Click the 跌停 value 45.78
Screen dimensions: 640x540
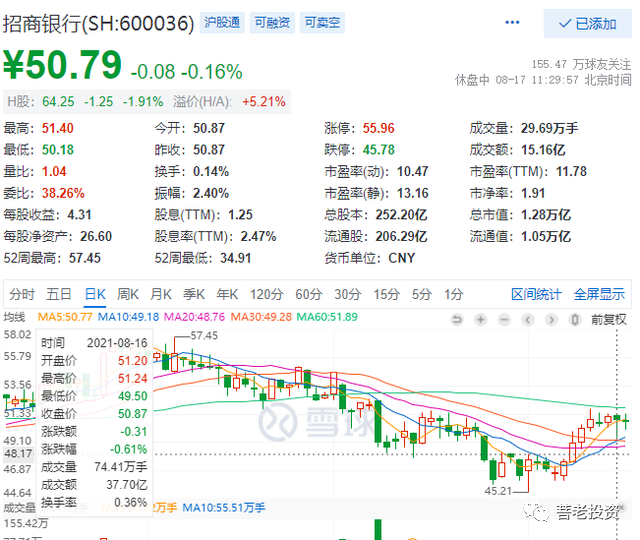(x=379, y=150)
